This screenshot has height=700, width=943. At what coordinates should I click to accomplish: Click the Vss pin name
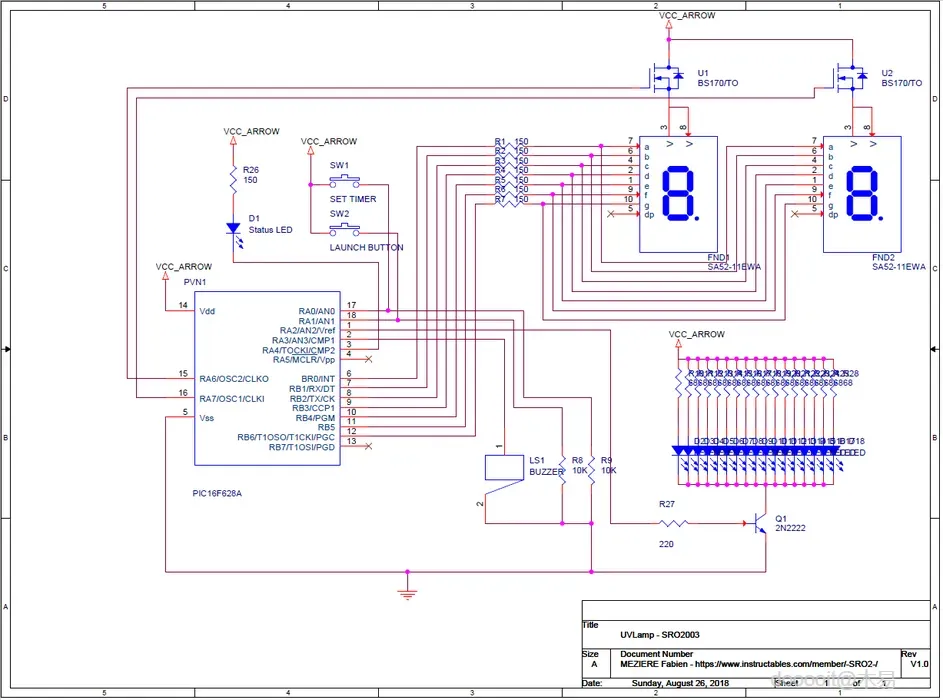206,418
